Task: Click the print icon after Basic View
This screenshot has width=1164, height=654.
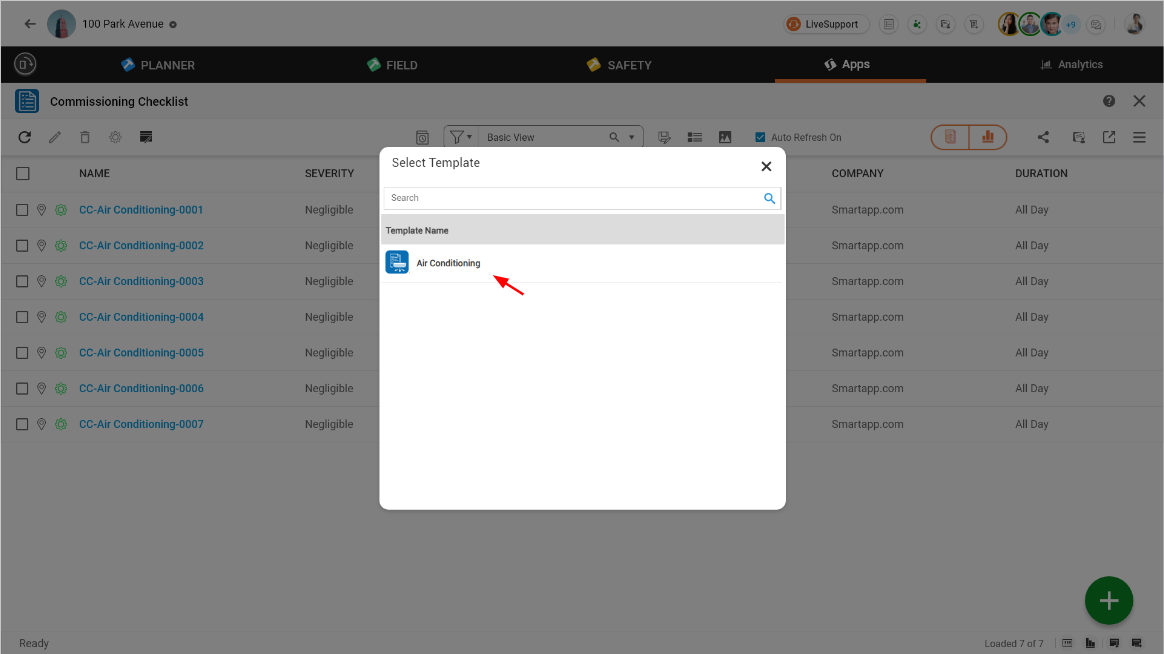Action: point(664,137)
